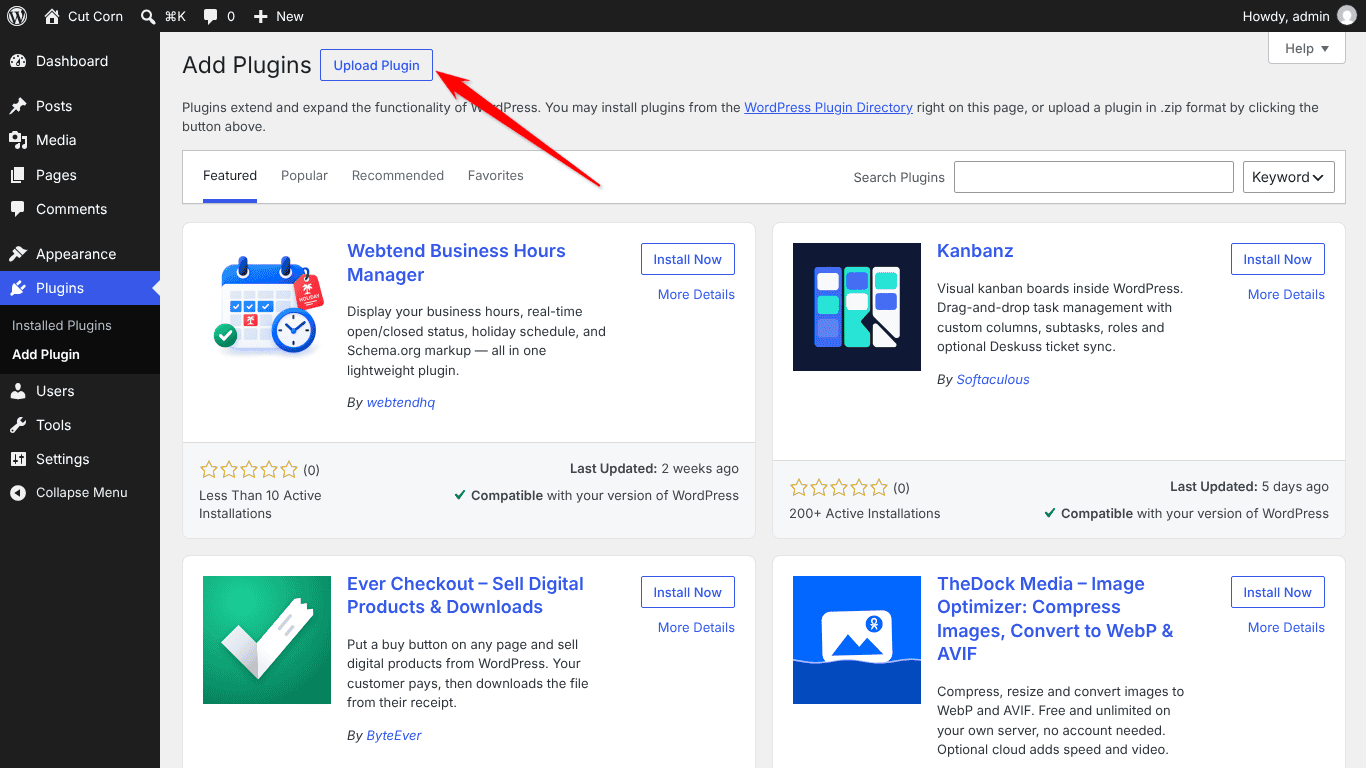Click the Comments sidebar icon
Viewport: 1366px width, 768px height.
pos(18,209)
